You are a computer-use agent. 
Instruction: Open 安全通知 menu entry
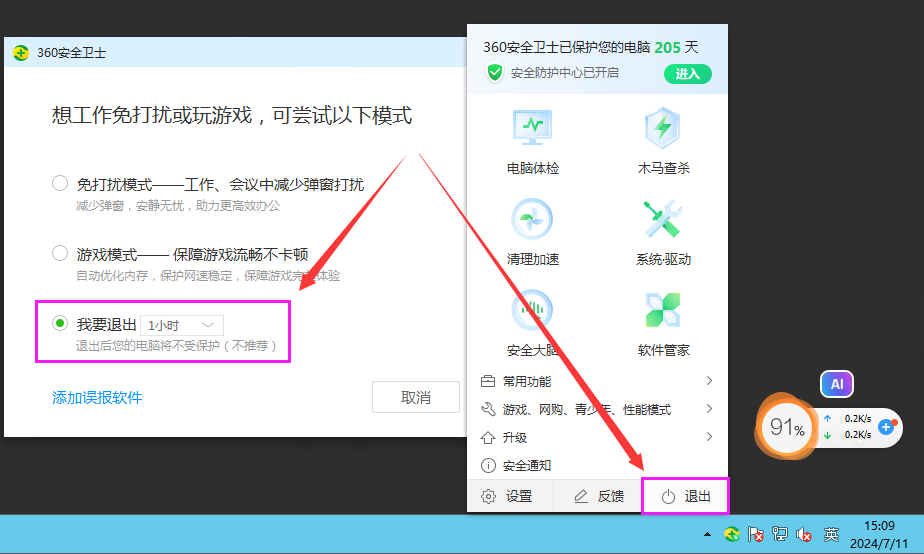coord(597,465)
